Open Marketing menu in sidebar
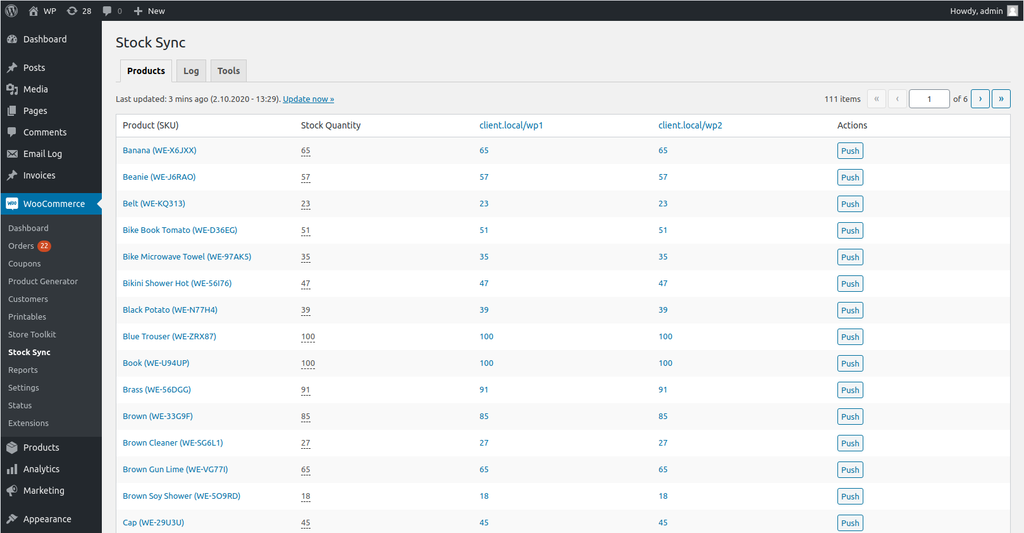 (x=43, y=491)
